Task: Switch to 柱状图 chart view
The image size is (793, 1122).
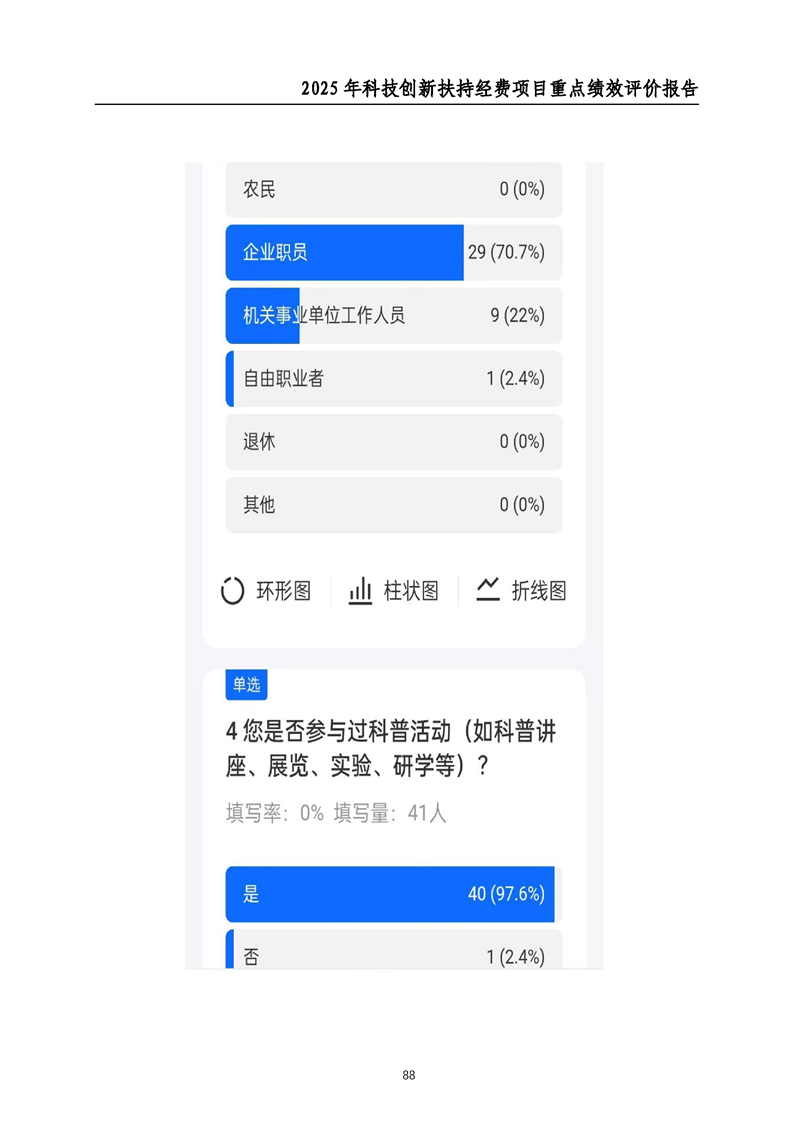Action: click(x=394, y=591)
